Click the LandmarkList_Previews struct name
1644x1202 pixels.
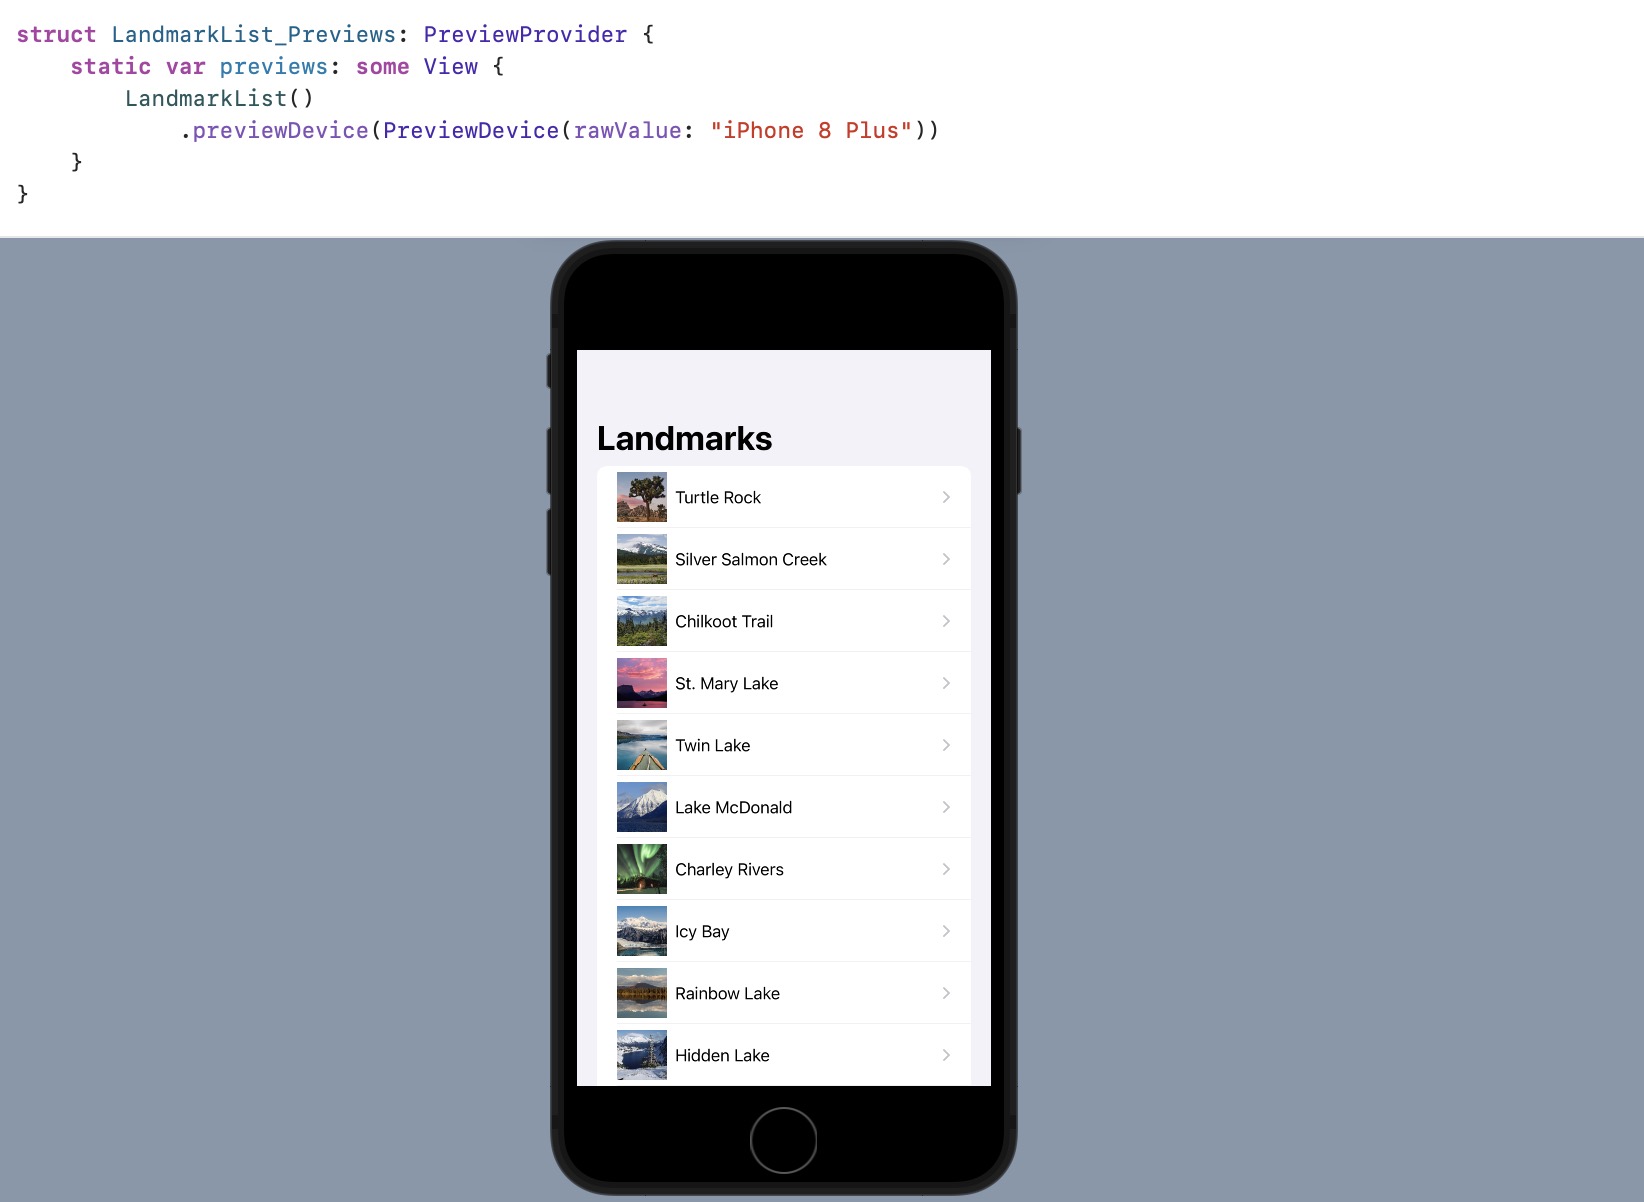tap(254, 34)
